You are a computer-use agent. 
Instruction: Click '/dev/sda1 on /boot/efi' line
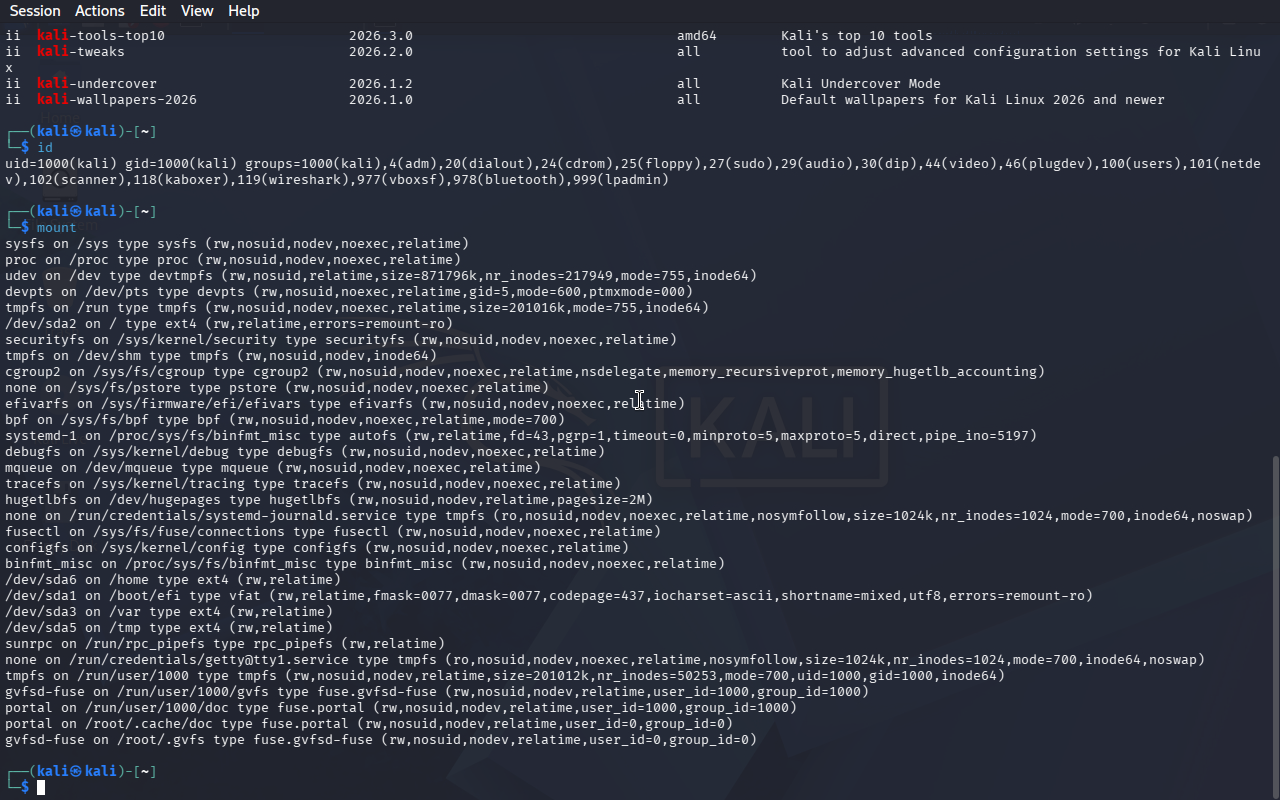click(x=549, y=596)
